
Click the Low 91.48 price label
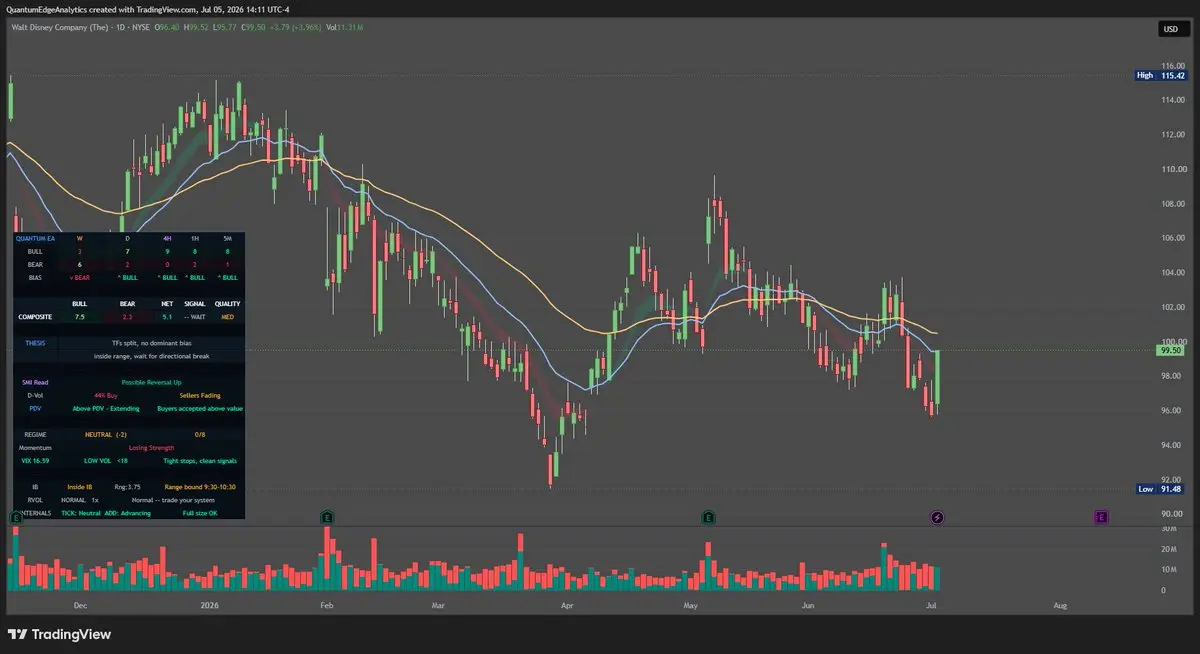point(1160,489)
